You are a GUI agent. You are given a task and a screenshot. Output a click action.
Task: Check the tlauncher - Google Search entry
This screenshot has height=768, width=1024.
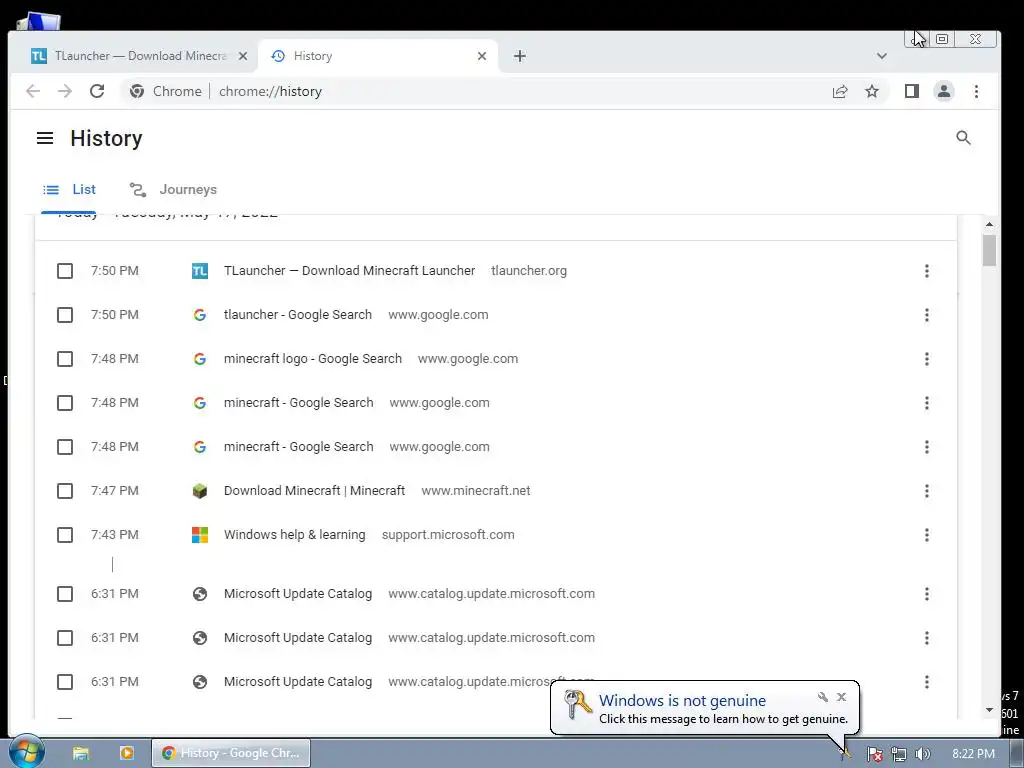[x=65, y=315]
